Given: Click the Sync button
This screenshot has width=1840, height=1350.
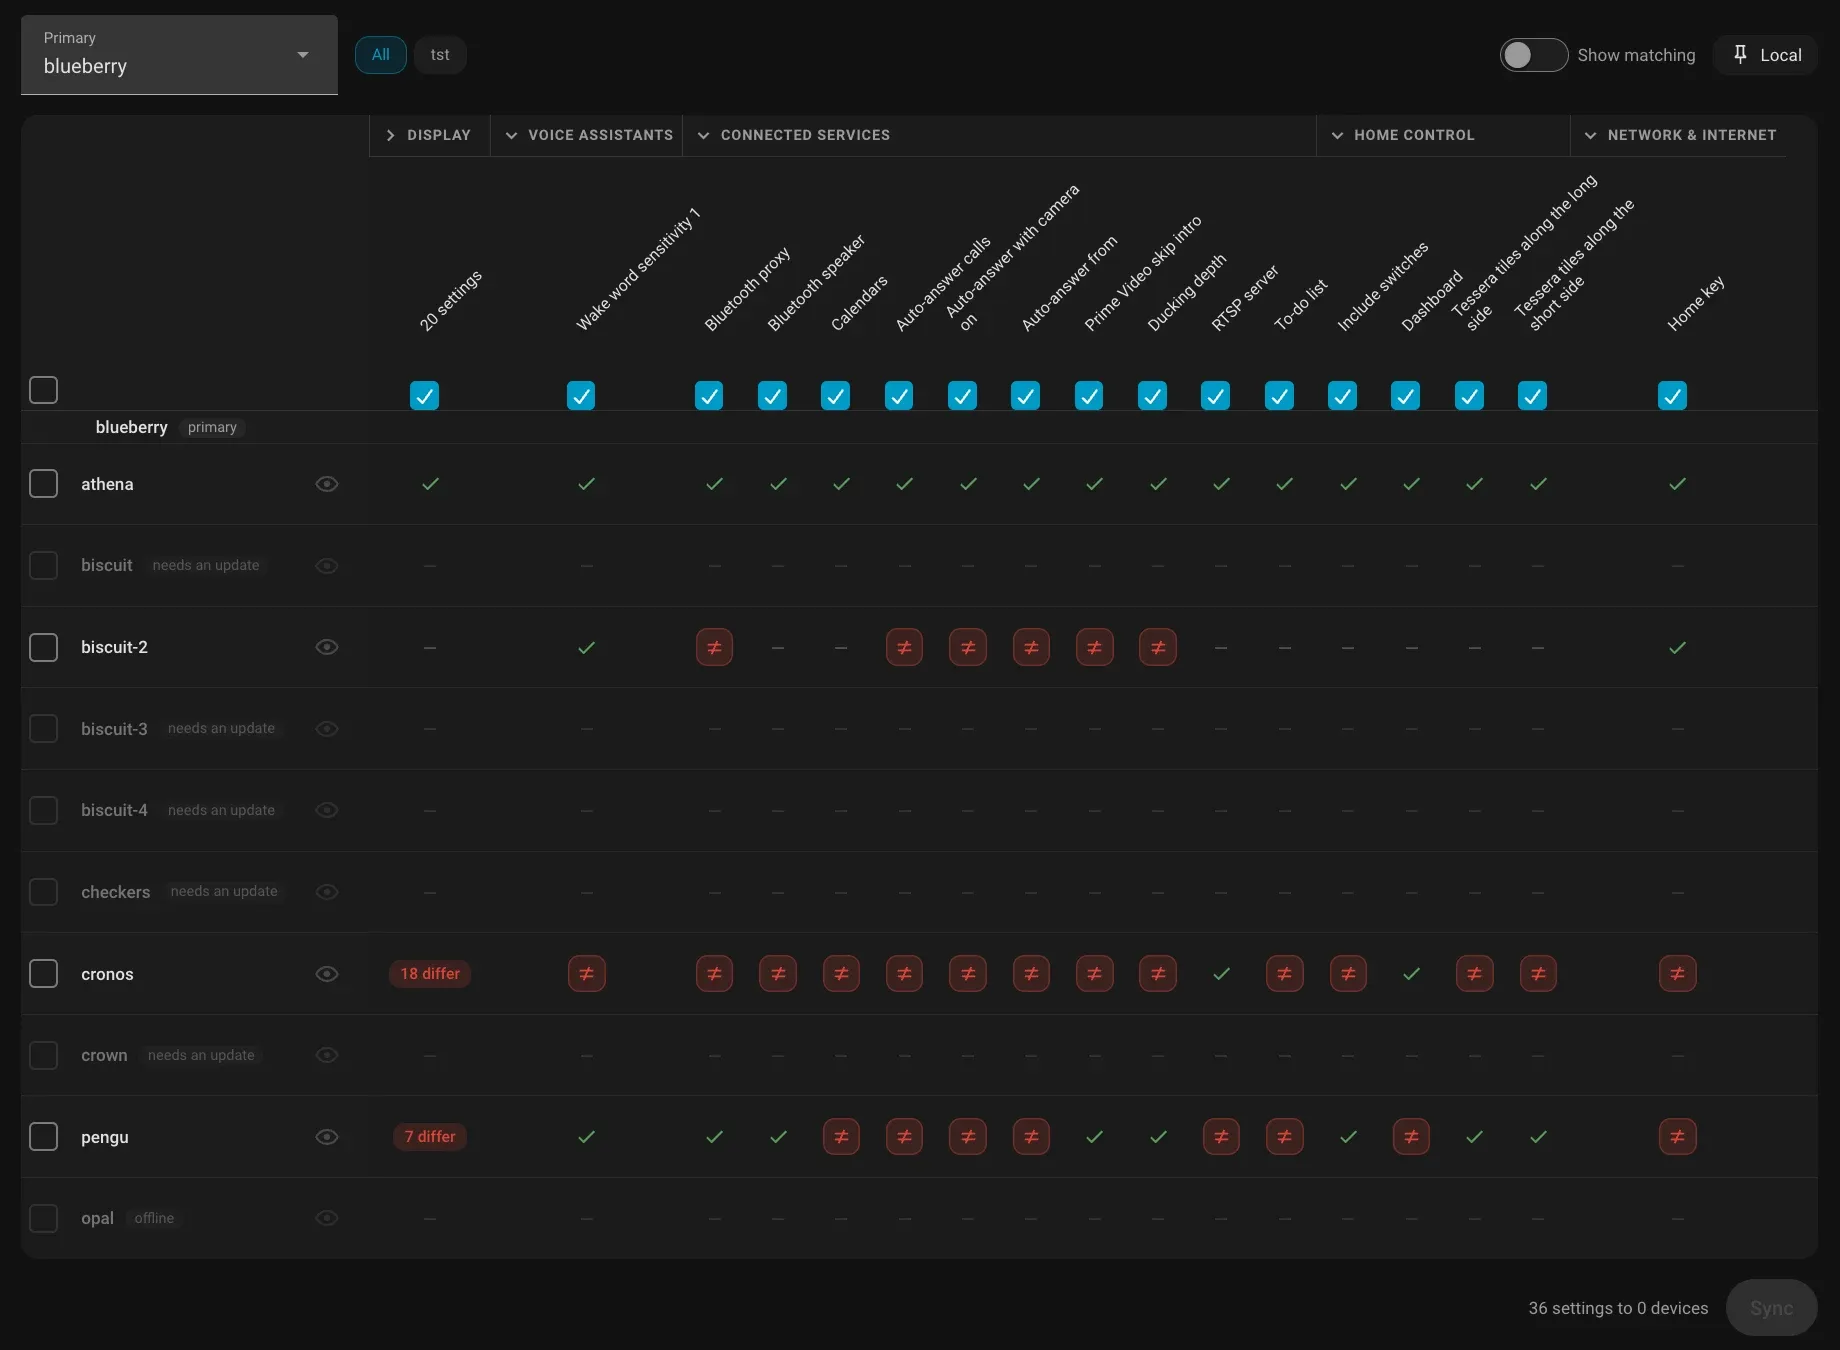Looking at the screenshot, I should tap(1771, 1308).
